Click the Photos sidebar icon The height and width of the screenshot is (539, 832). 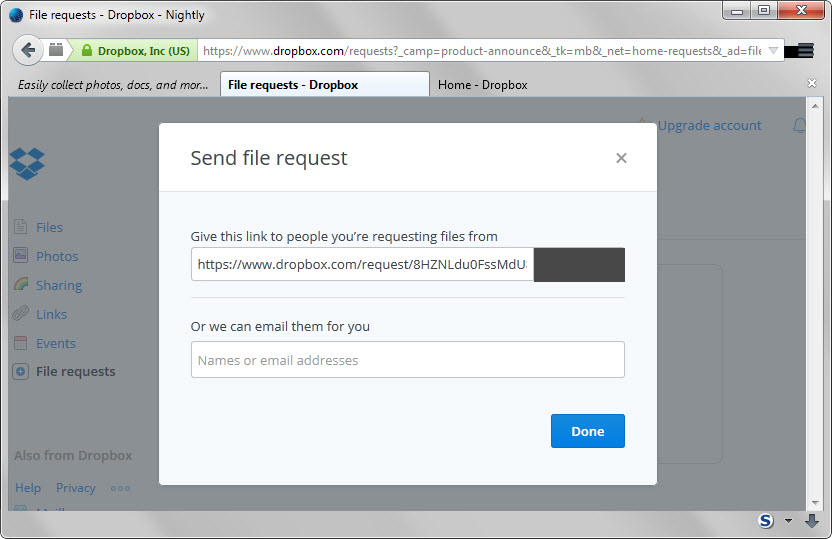(x=21, y=256)
